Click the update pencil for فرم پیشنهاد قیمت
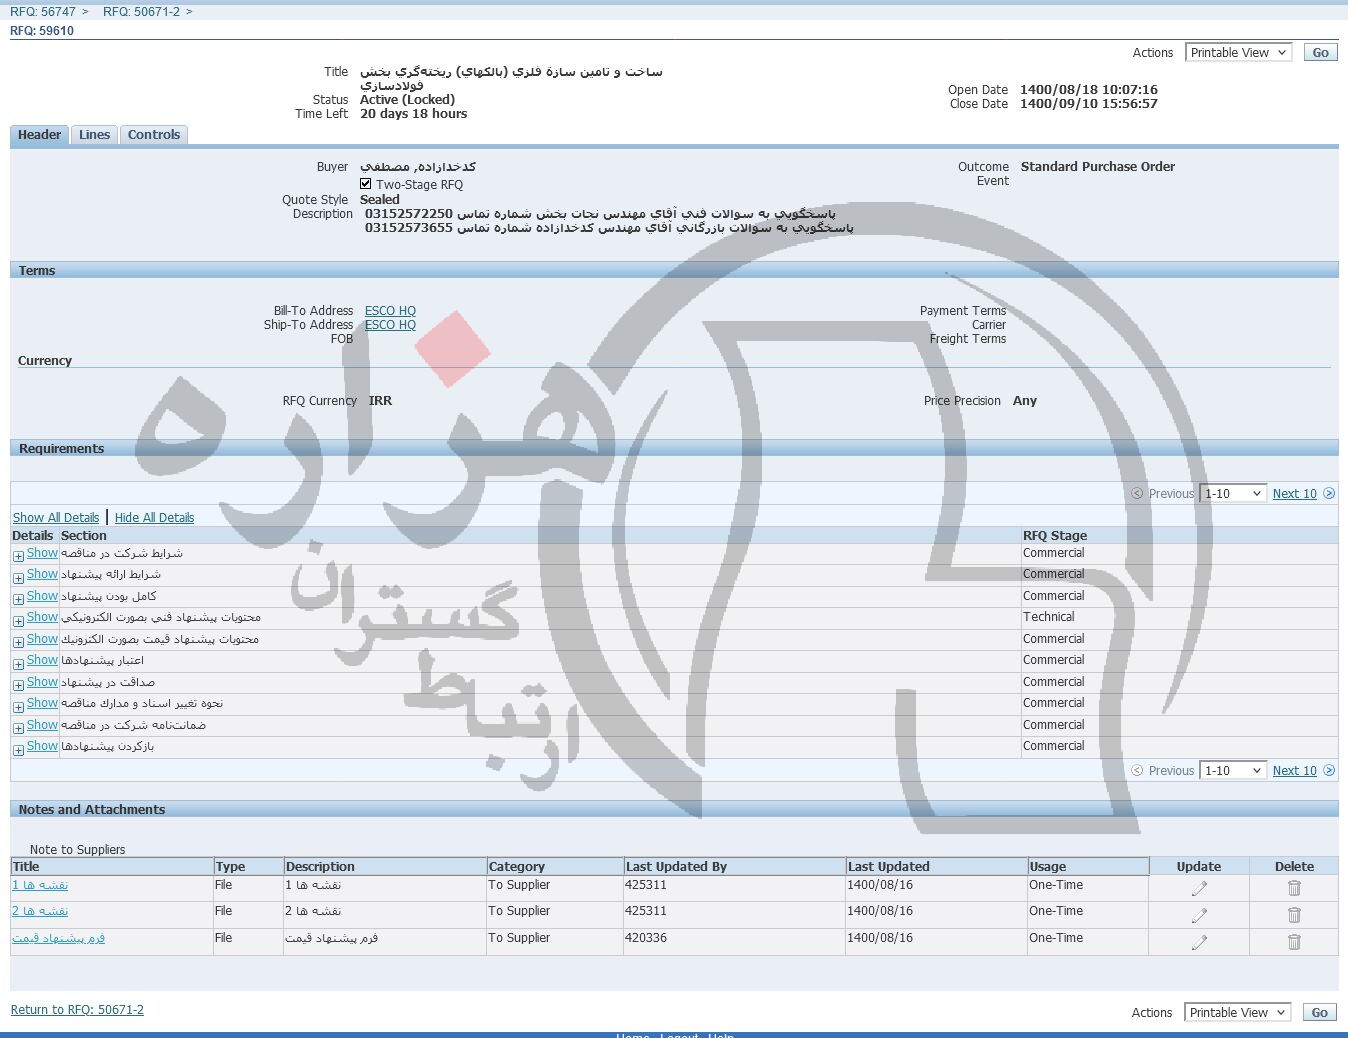Viewport: 1348px width, 1038px height. click(x=1199, y=942)
